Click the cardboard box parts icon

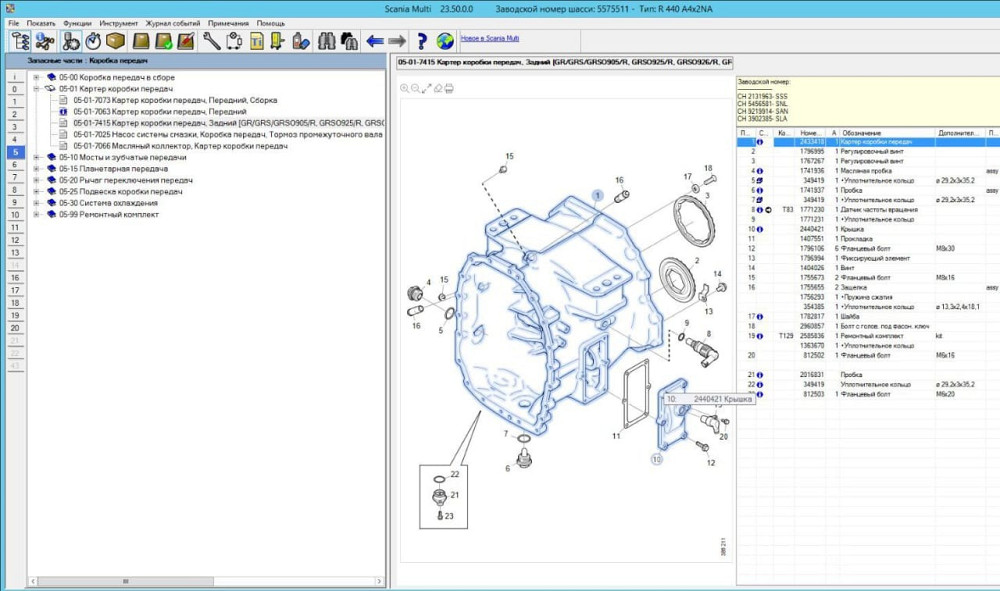116,41
